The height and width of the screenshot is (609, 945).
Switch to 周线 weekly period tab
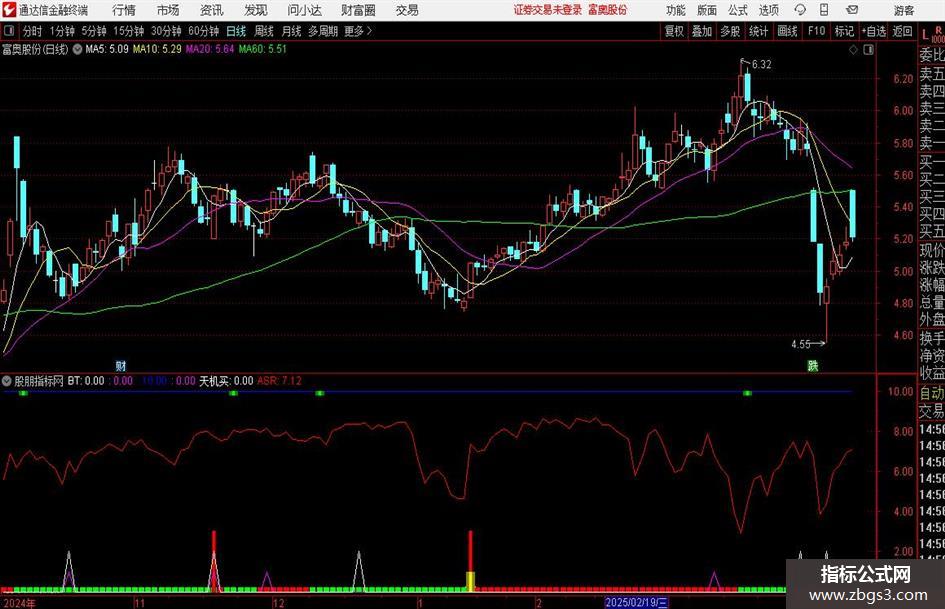tap(264, 31)
